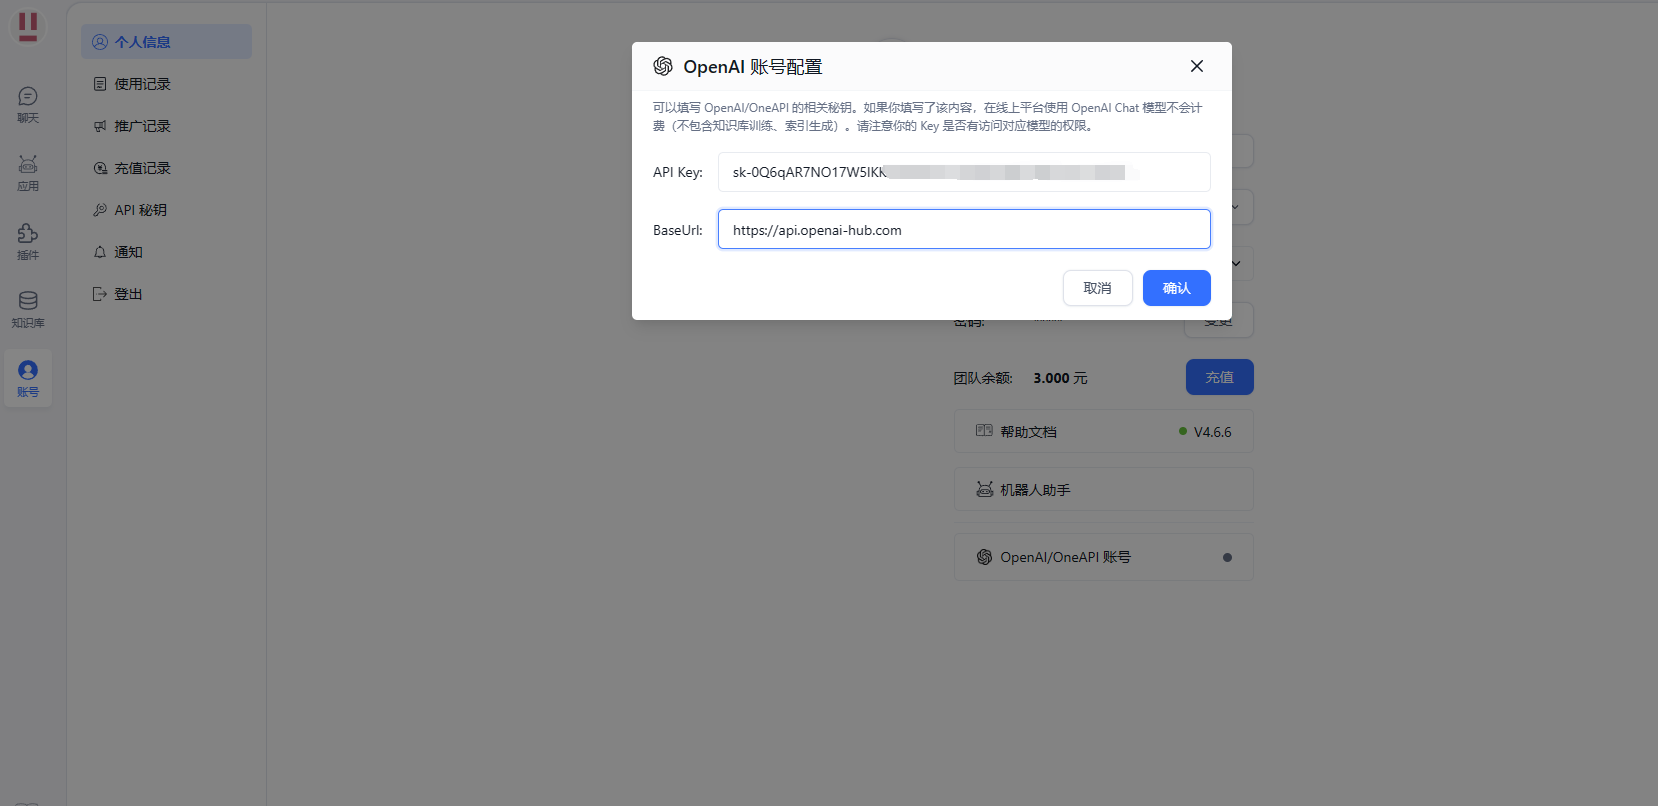Open the 知识库 knowledge base section
The height and width of the screenshot is (806, 1658).
point(28,310)
